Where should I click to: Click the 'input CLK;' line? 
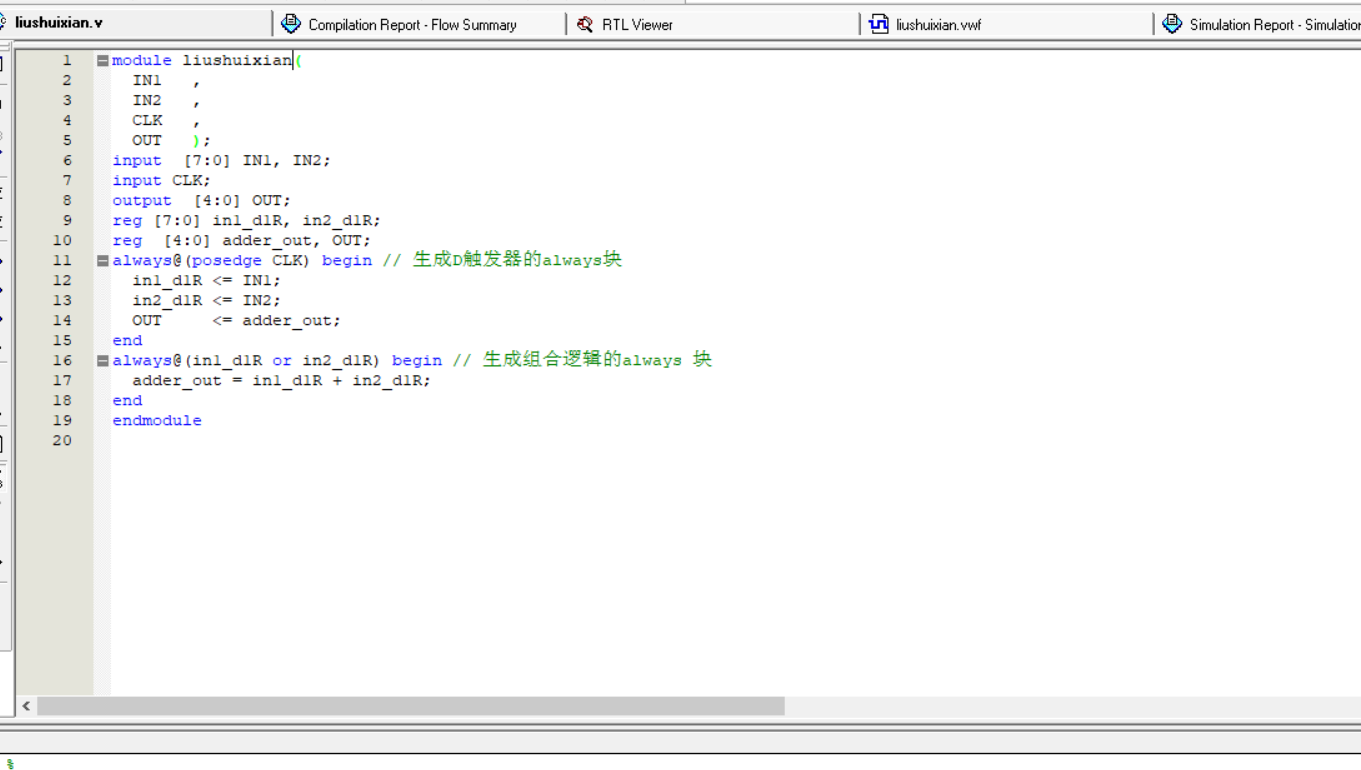click(x=161, y=181)
